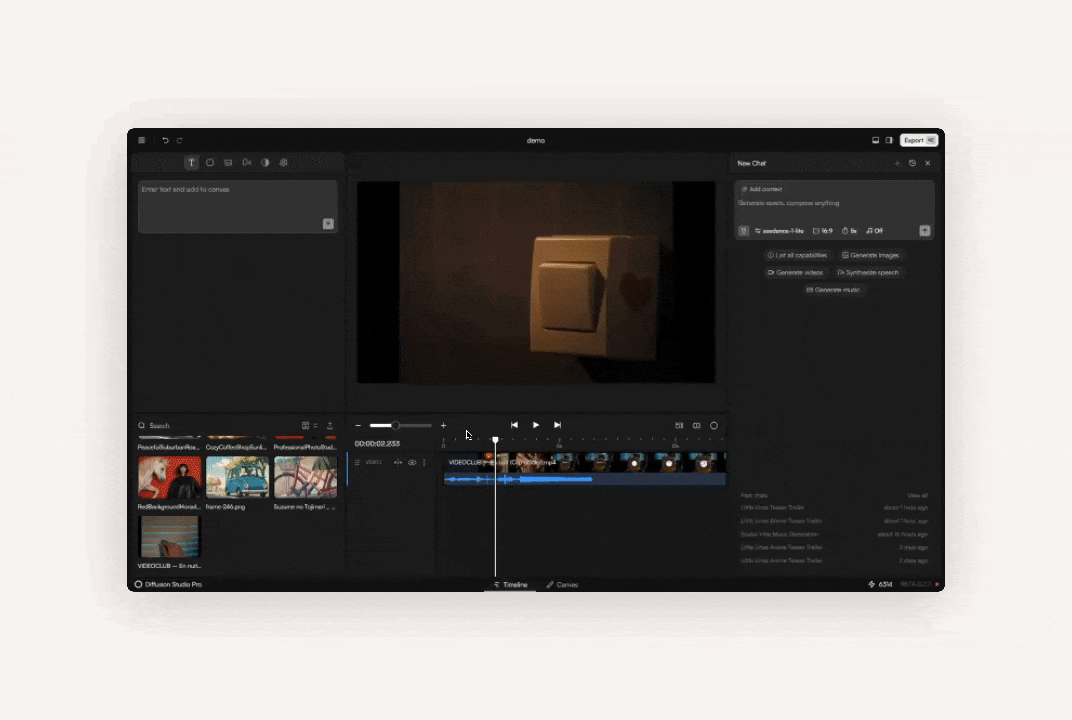The image size is (1072, 720).
Task: Select the shape tool (rounded square icon)
Action: tap(210, 163)
